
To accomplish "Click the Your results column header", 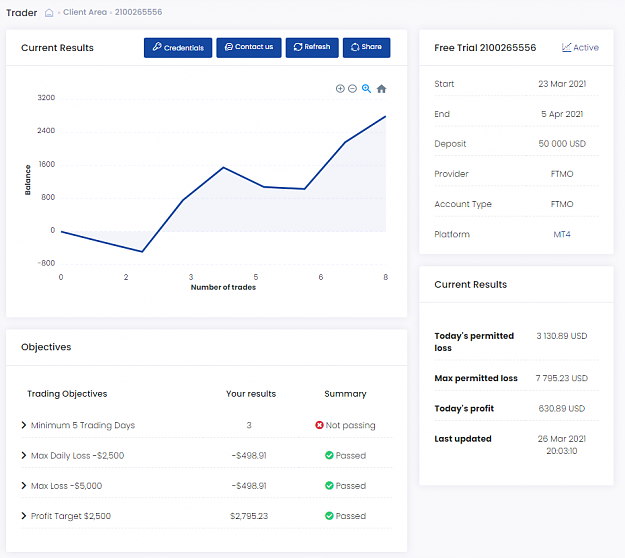I will (x=251, y=394).
